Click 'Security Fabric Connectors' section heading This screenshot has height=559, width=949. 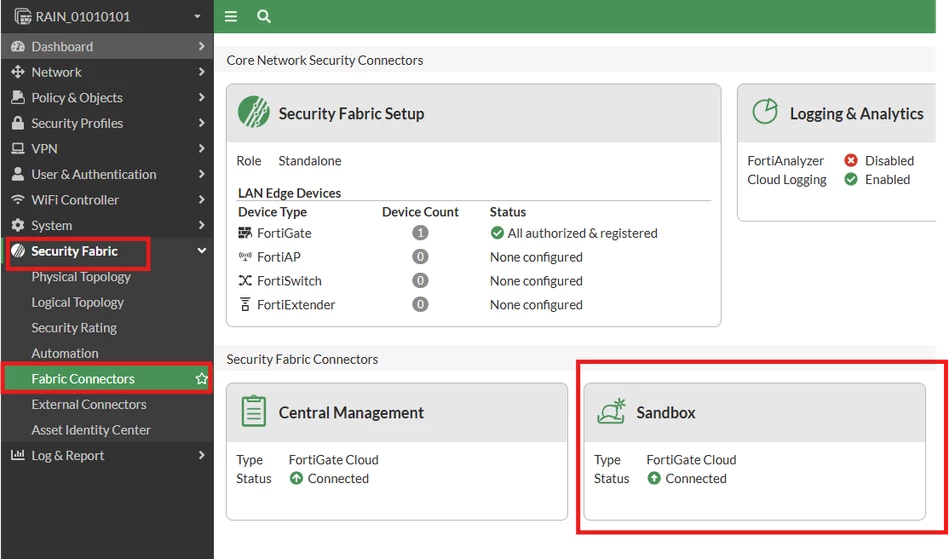(x=302, y=359)
